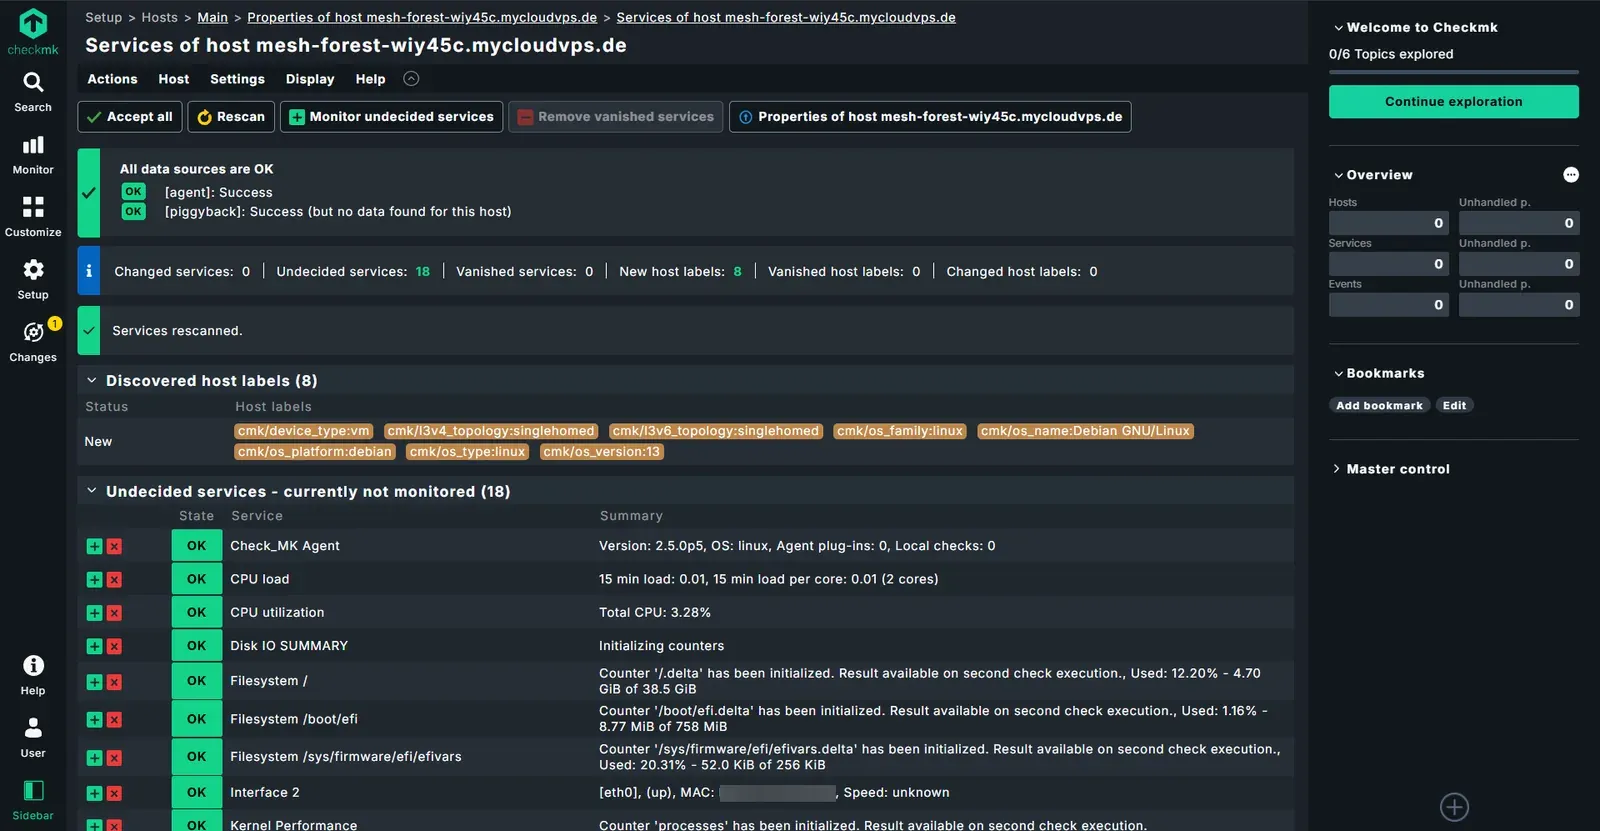The image size is (1600, 831).
Task: Collapse Undecided services section
Action: click(x=92, y=492)
